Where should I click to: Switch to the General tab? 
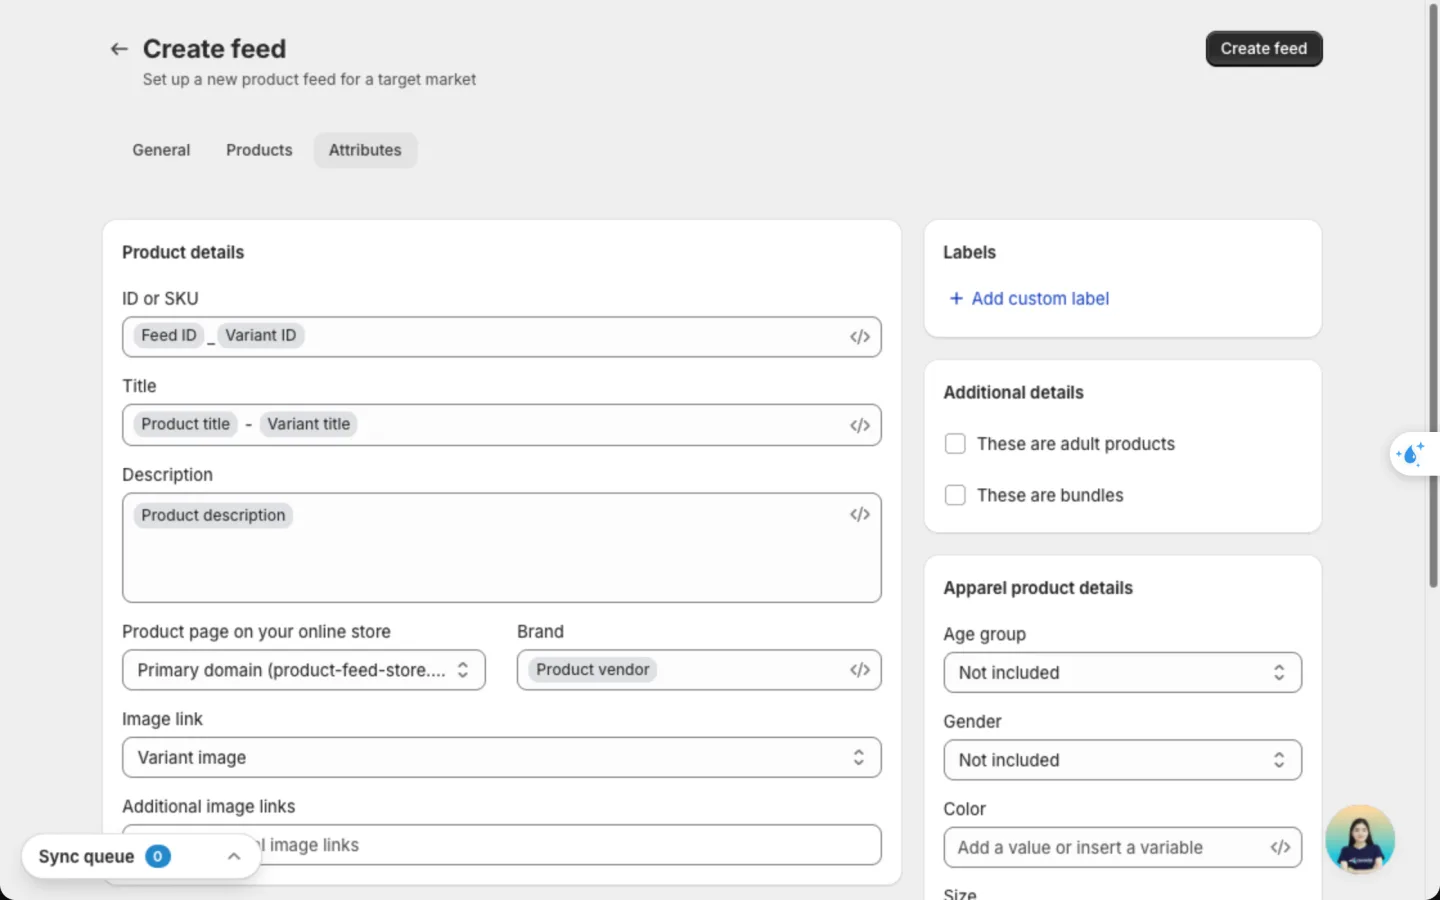(161, 150)
